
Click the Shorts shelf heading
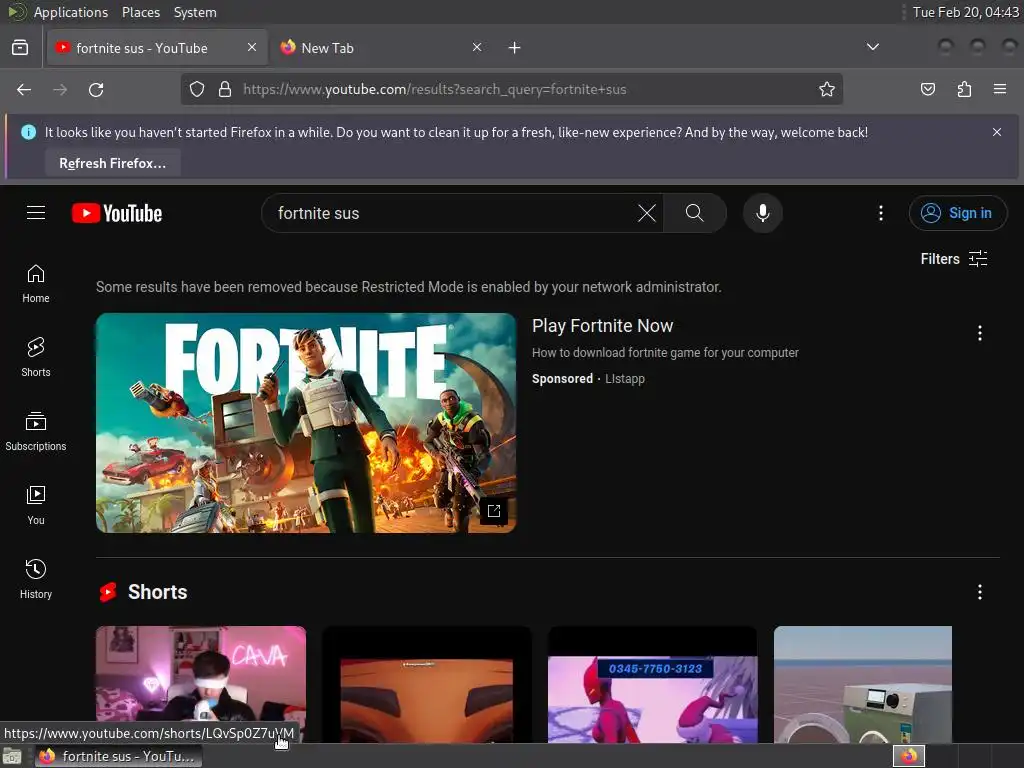157,592
